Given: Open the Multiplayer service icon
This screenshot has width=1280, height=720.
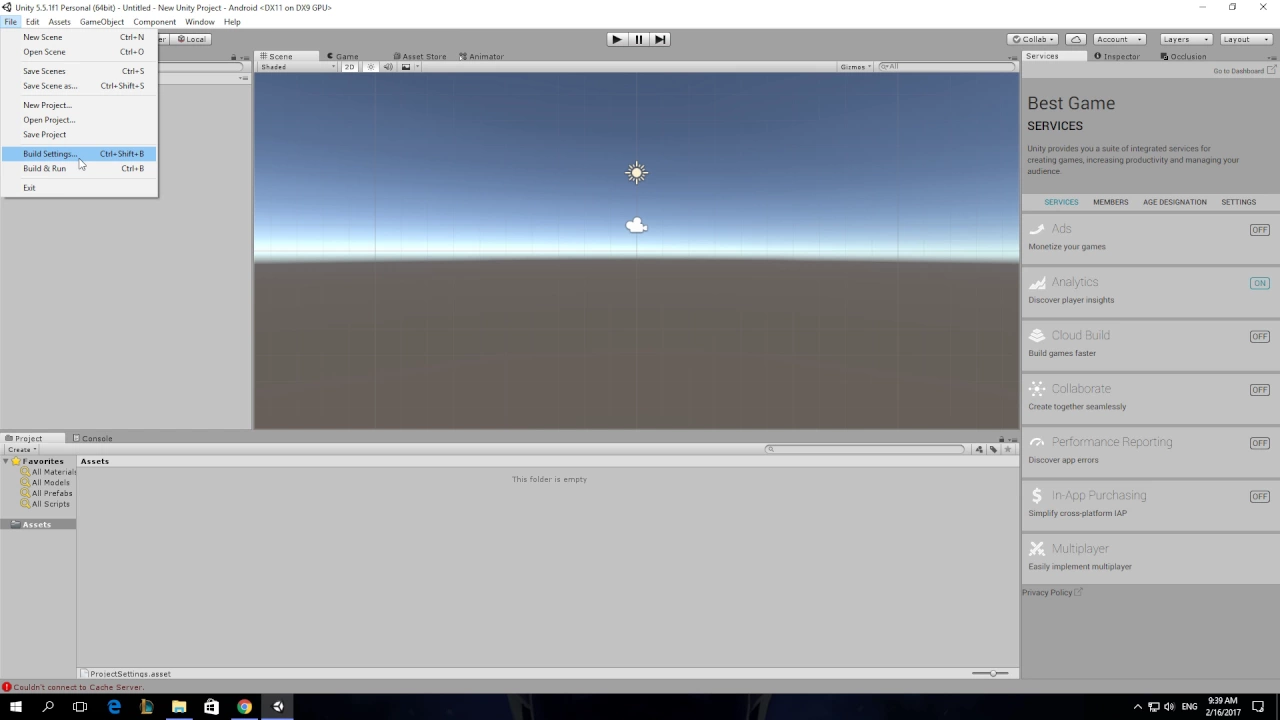Looking at the screenshot, I should (x=1037, y=548).
